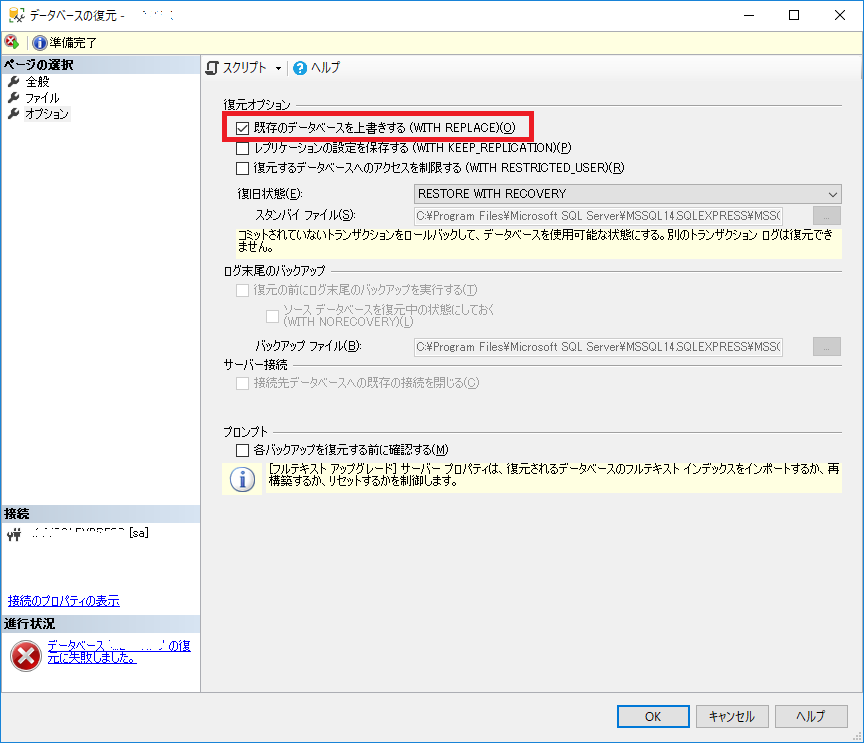This screenshot has width=864, height=743.
Task: Click the server connection icon beside [sa]
Action: tap(15, 534)
